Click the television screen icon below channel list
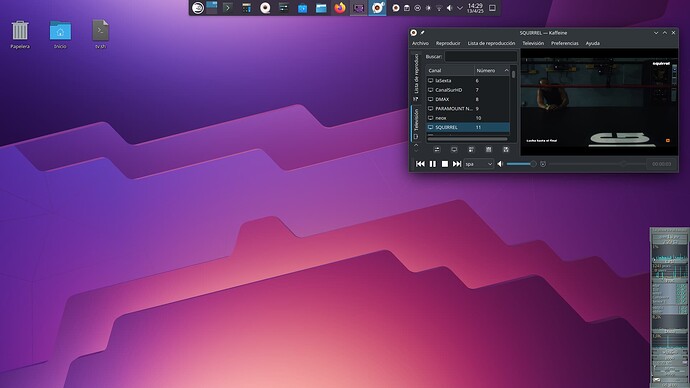This screenshot has height=388, width=690. [x=454, y=150]
